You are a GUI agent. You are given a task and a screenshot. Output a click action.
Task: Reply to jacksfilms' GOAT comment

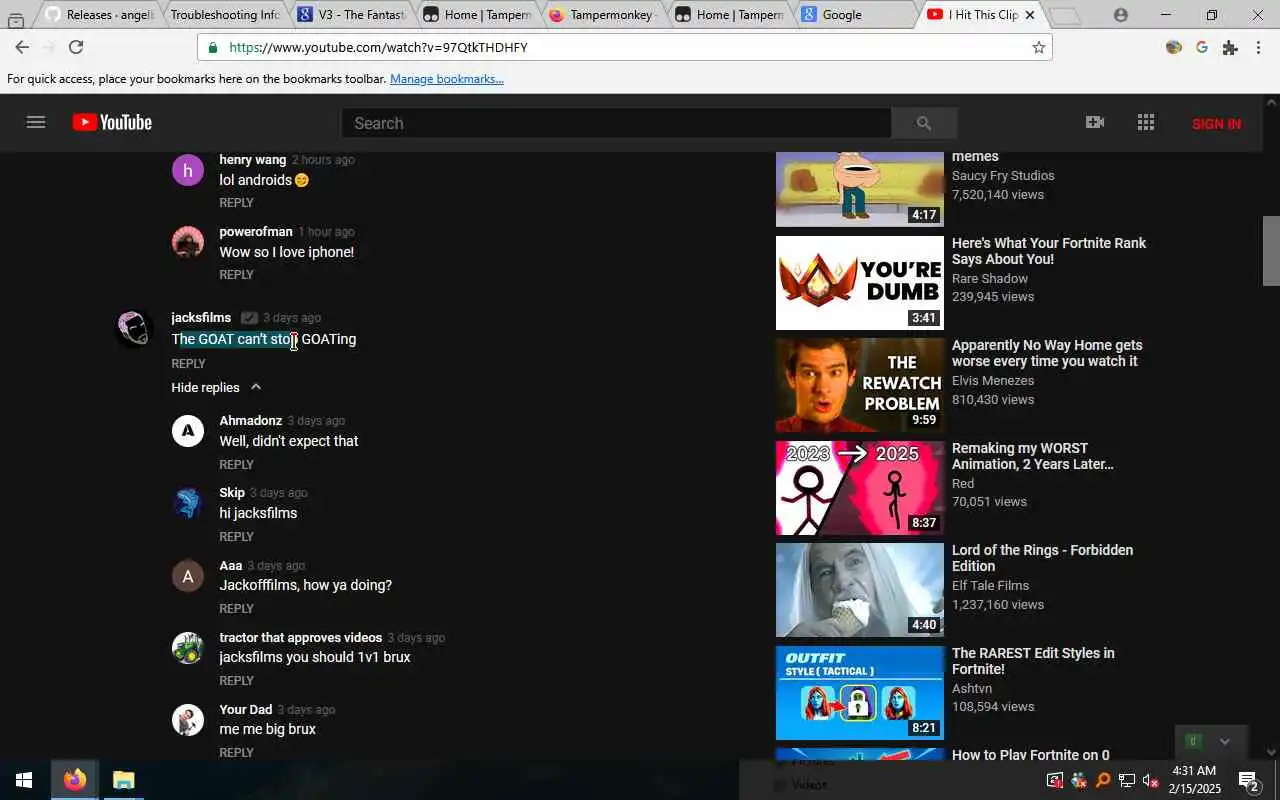(x=189, y=364)
